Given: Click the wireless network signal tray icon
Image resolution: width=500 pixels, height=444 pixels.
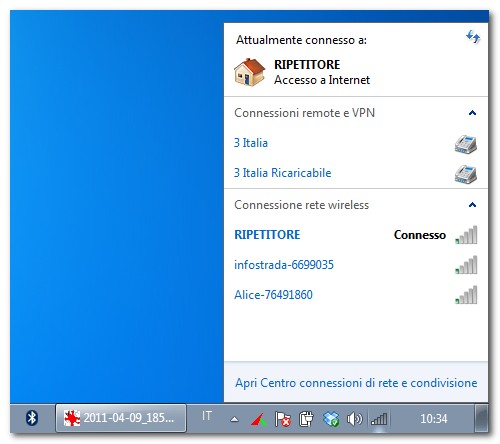Looking at the screenshot, I should [379, 419].
